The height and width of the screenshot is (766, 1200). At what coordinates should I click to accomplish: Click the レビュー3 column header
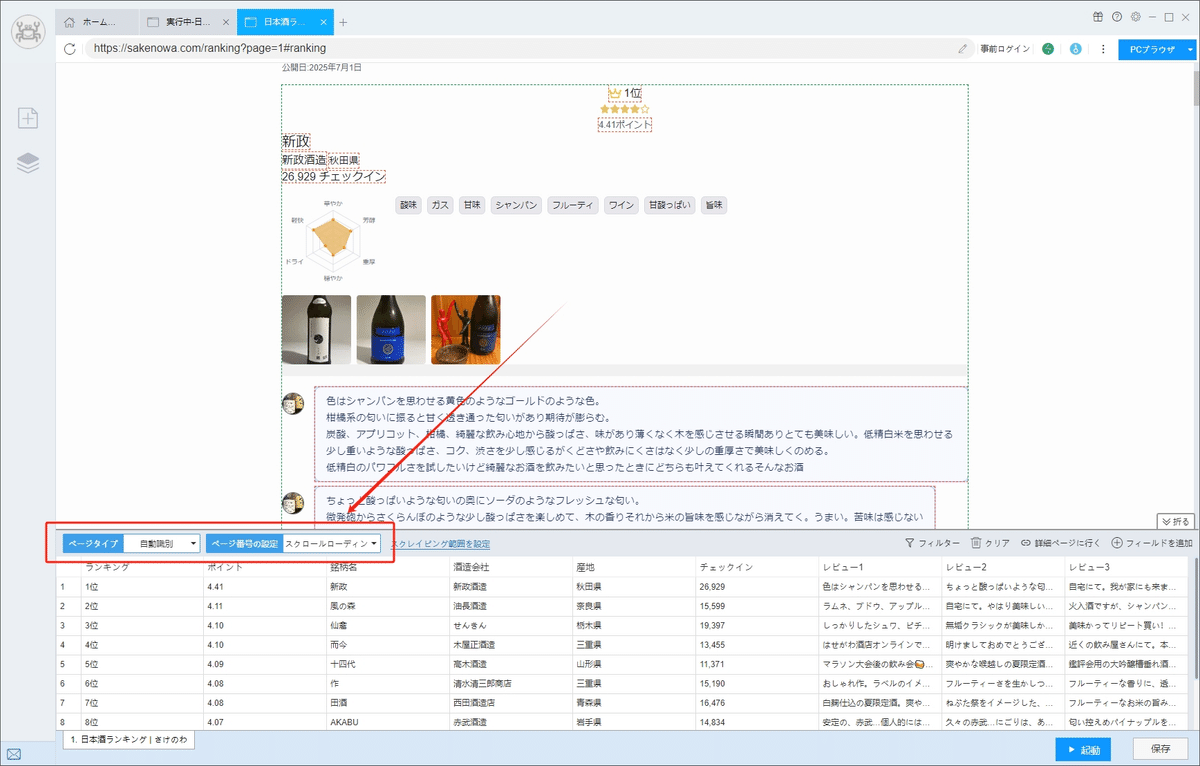[1126, 567]
